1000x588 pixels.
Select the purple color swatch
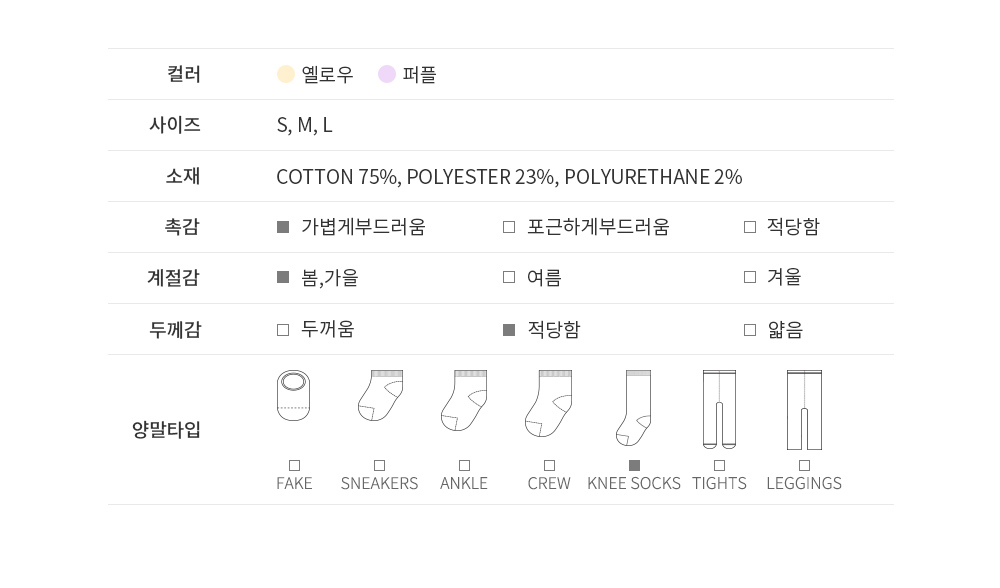coord(387,74)
